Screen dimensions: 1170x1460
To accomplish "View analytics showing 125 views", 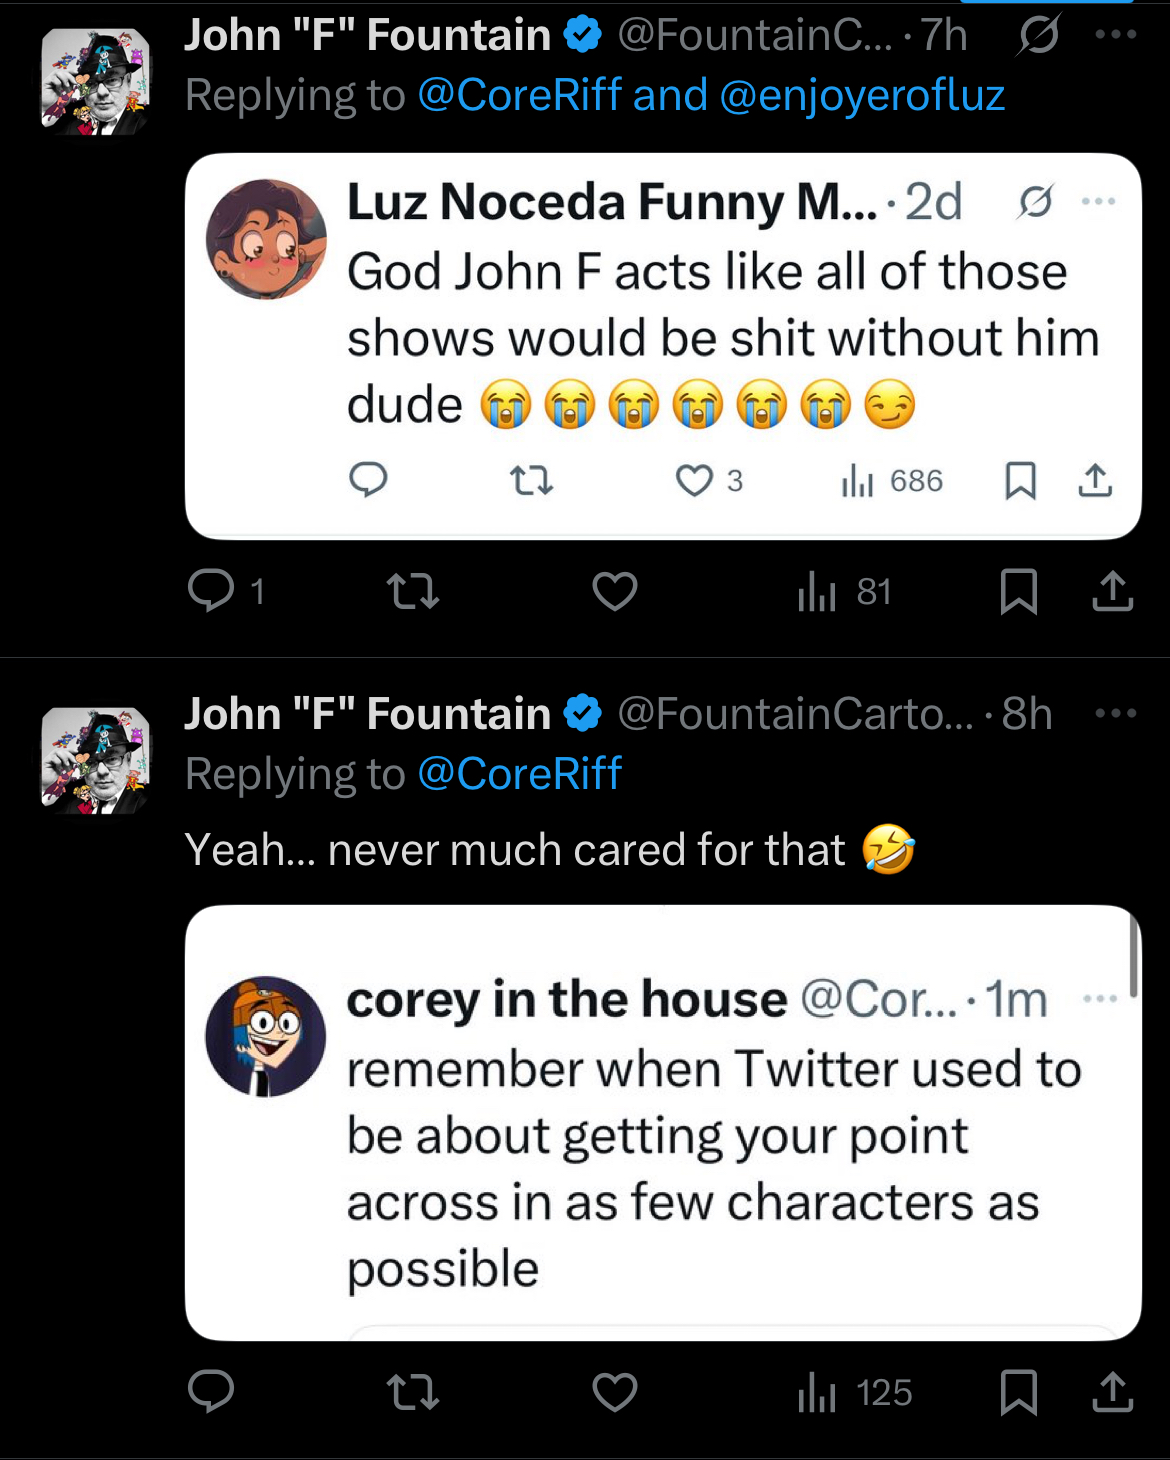I will (855, 1392).
